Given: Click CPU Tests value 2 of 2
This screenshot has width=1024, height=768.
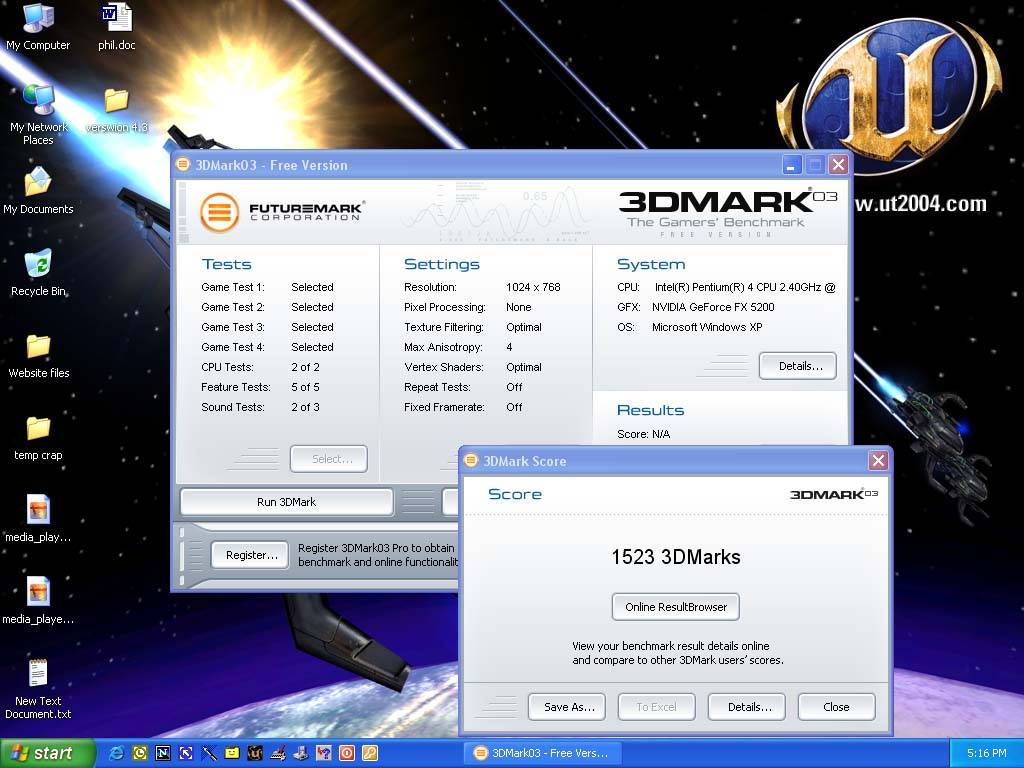Looking at the screenshot, I should click(306, 367).
